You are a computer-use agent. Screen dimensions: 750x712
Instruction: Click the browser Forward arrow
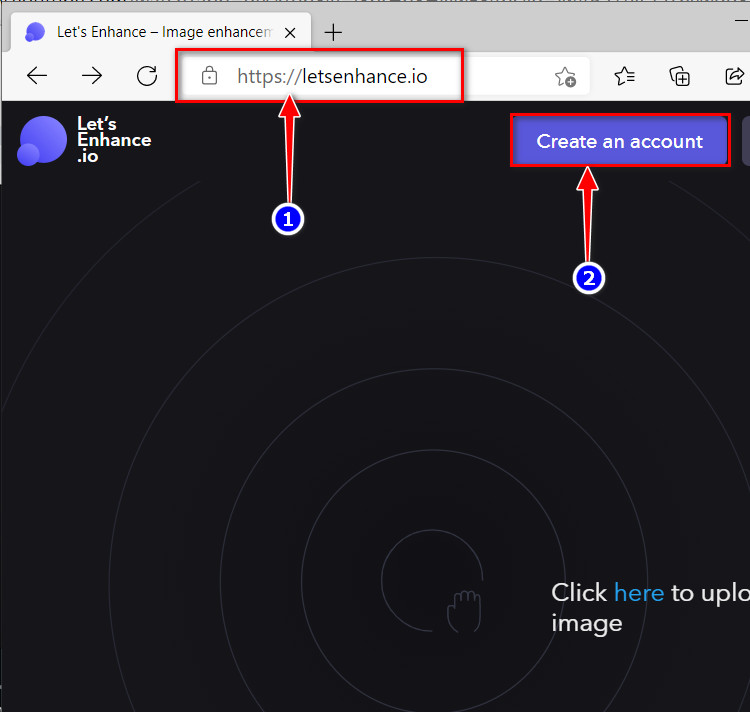coord(92,76)
